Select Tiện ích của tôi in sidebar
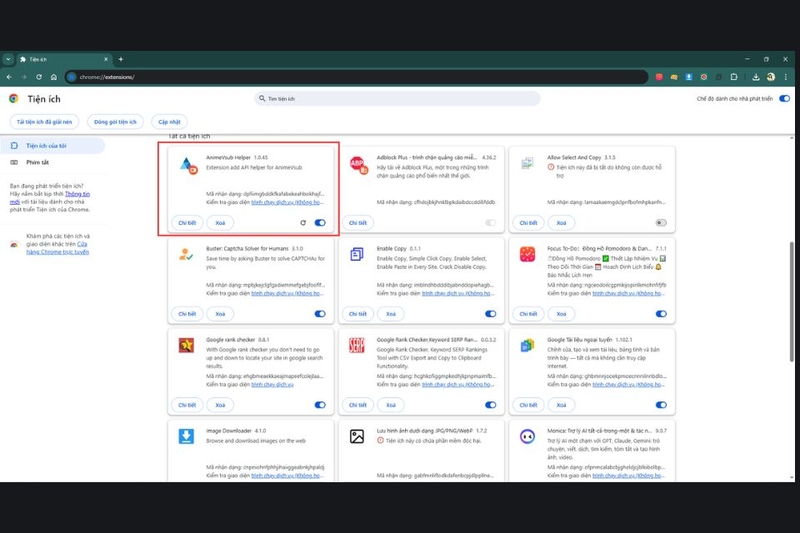The image size is (800, 533). 53,146
